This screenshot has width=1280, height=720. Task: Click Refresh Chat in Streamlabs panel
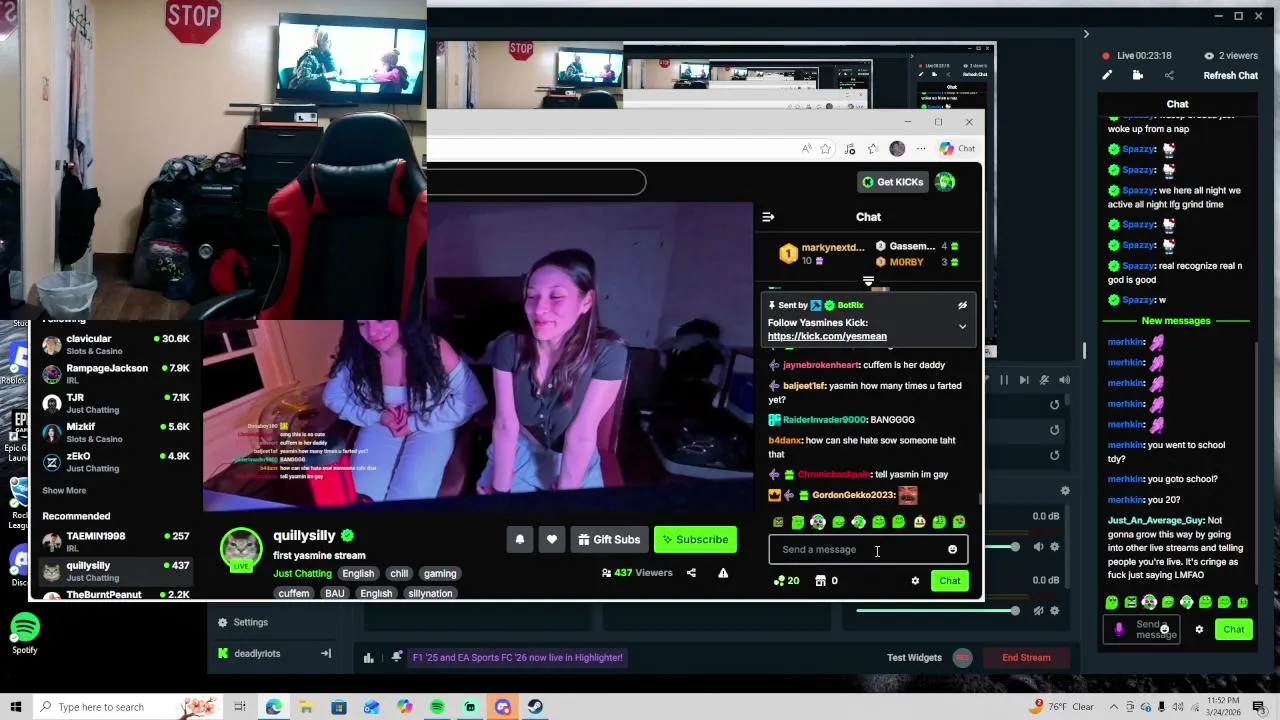coord(1230,76)
